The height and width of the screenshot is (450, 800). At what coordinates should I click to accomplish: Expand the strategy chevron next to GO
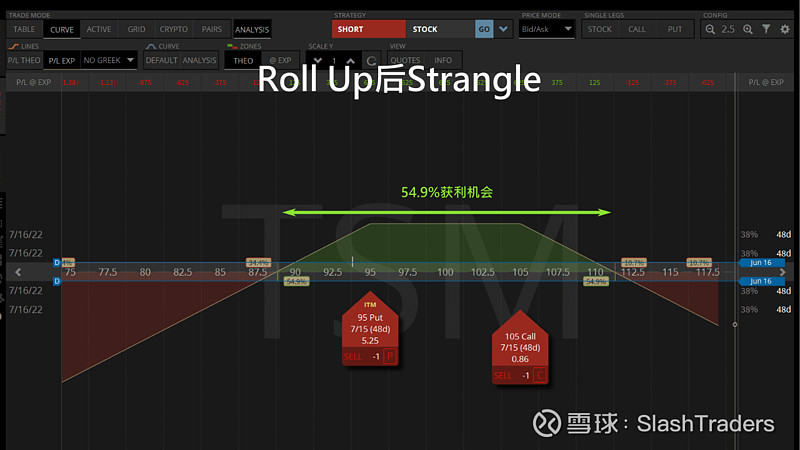(504, 29)
